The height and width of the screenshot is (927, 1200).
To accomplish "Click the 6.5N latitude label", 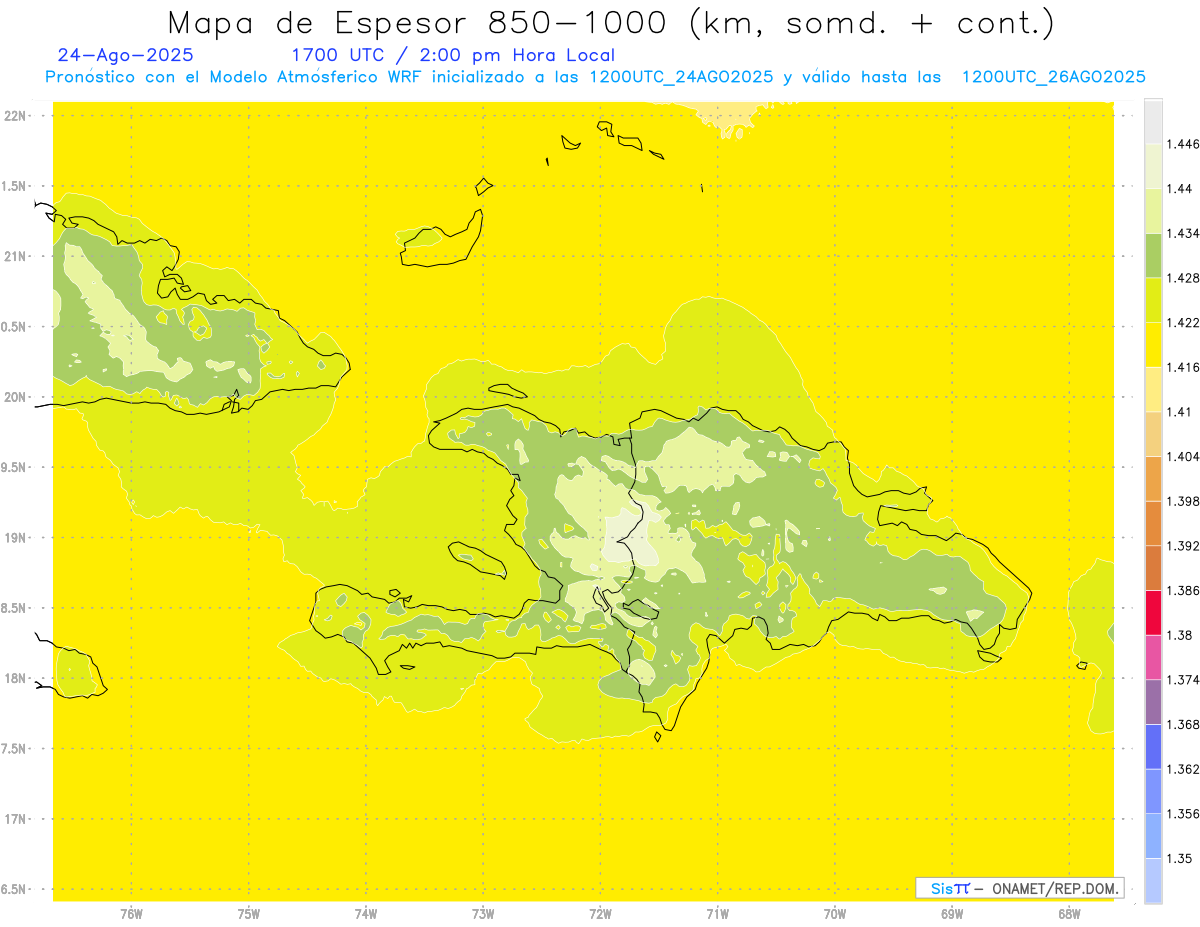I will [13, 889].
